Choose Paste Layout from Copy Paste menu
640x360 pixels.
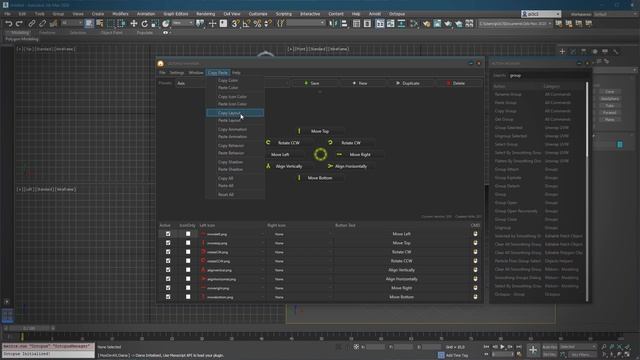coord(235,120)
